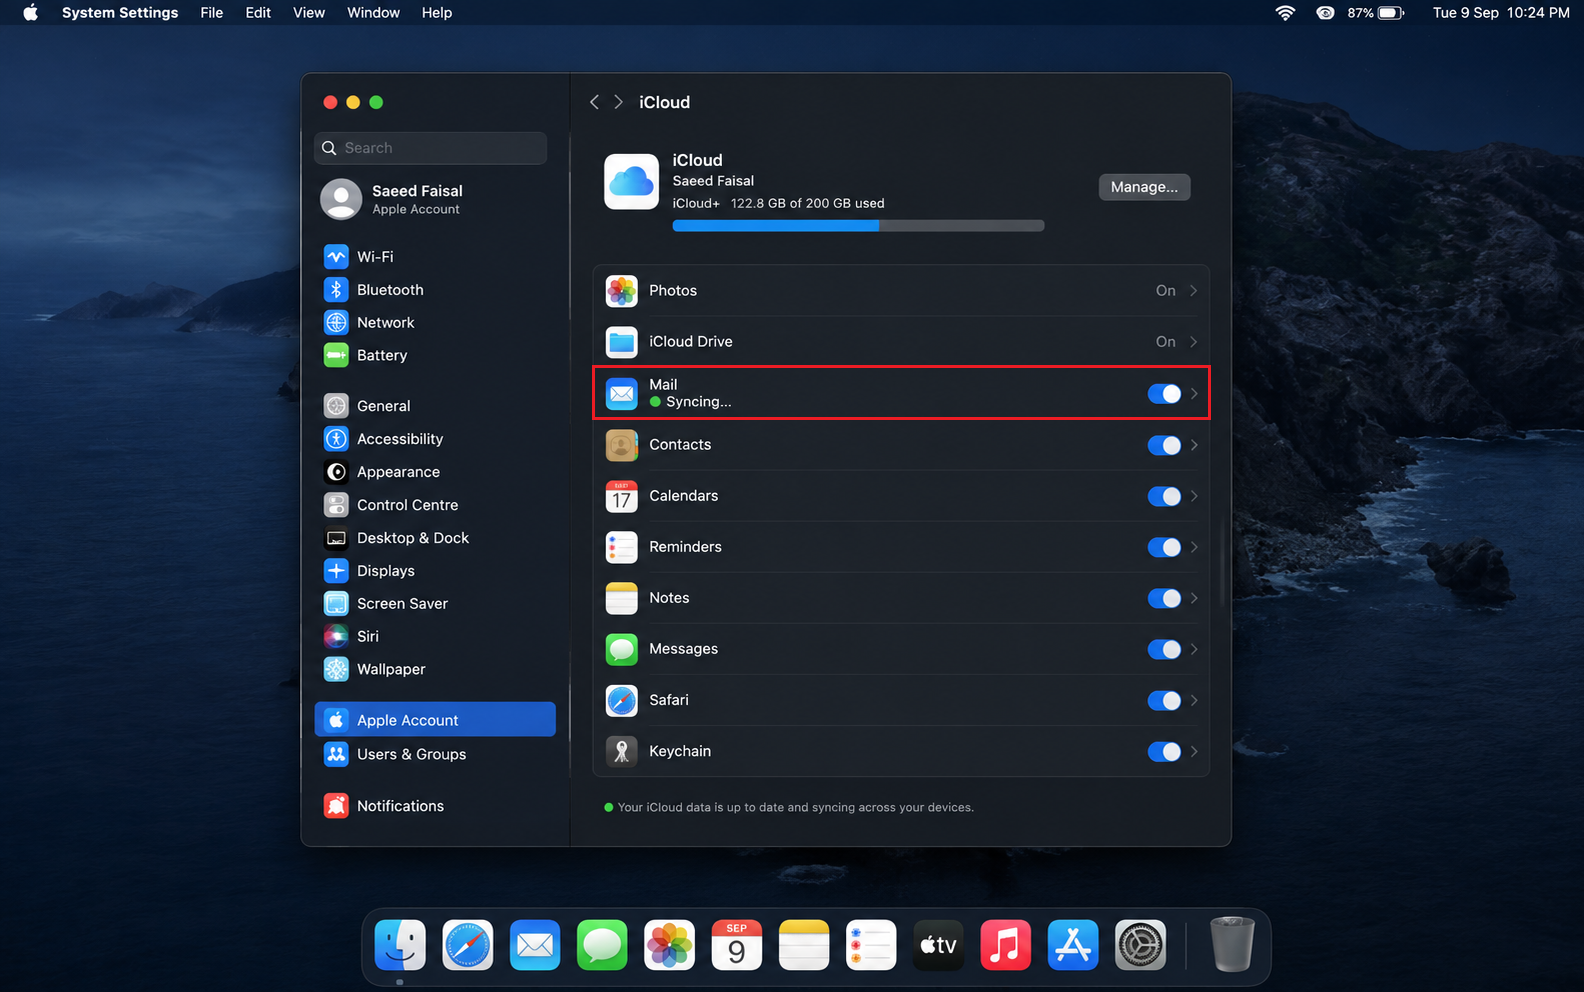Disable Keychain iCloud toggle

[x=1165, y=751]
